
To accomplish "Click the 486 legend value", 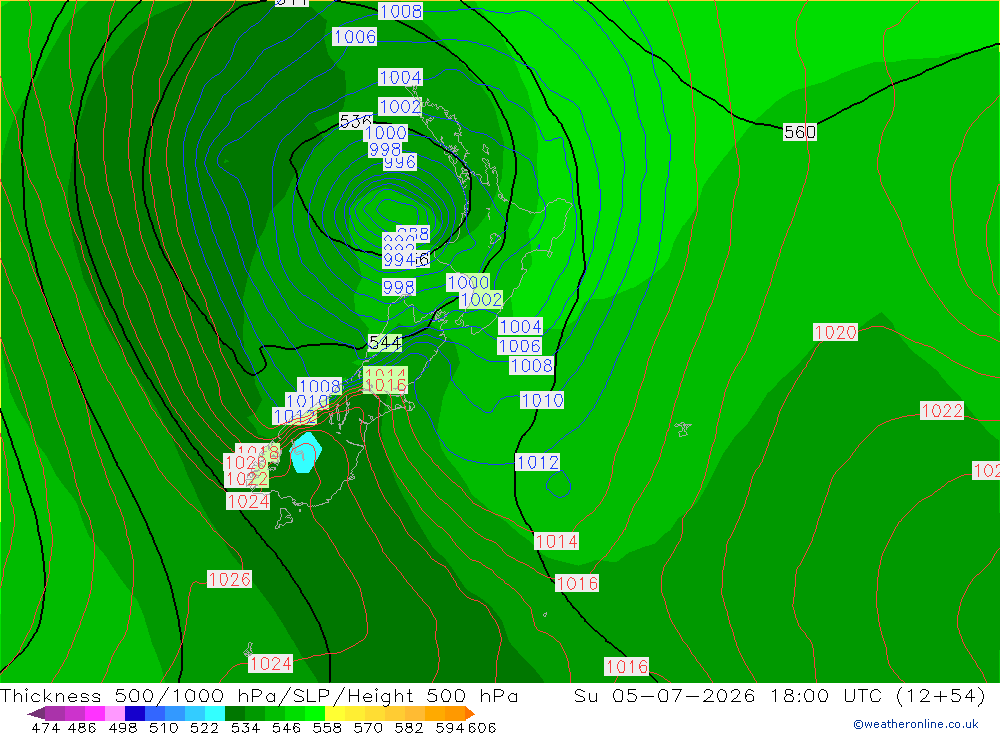I will pyautogui.click(x=82, y=727).
